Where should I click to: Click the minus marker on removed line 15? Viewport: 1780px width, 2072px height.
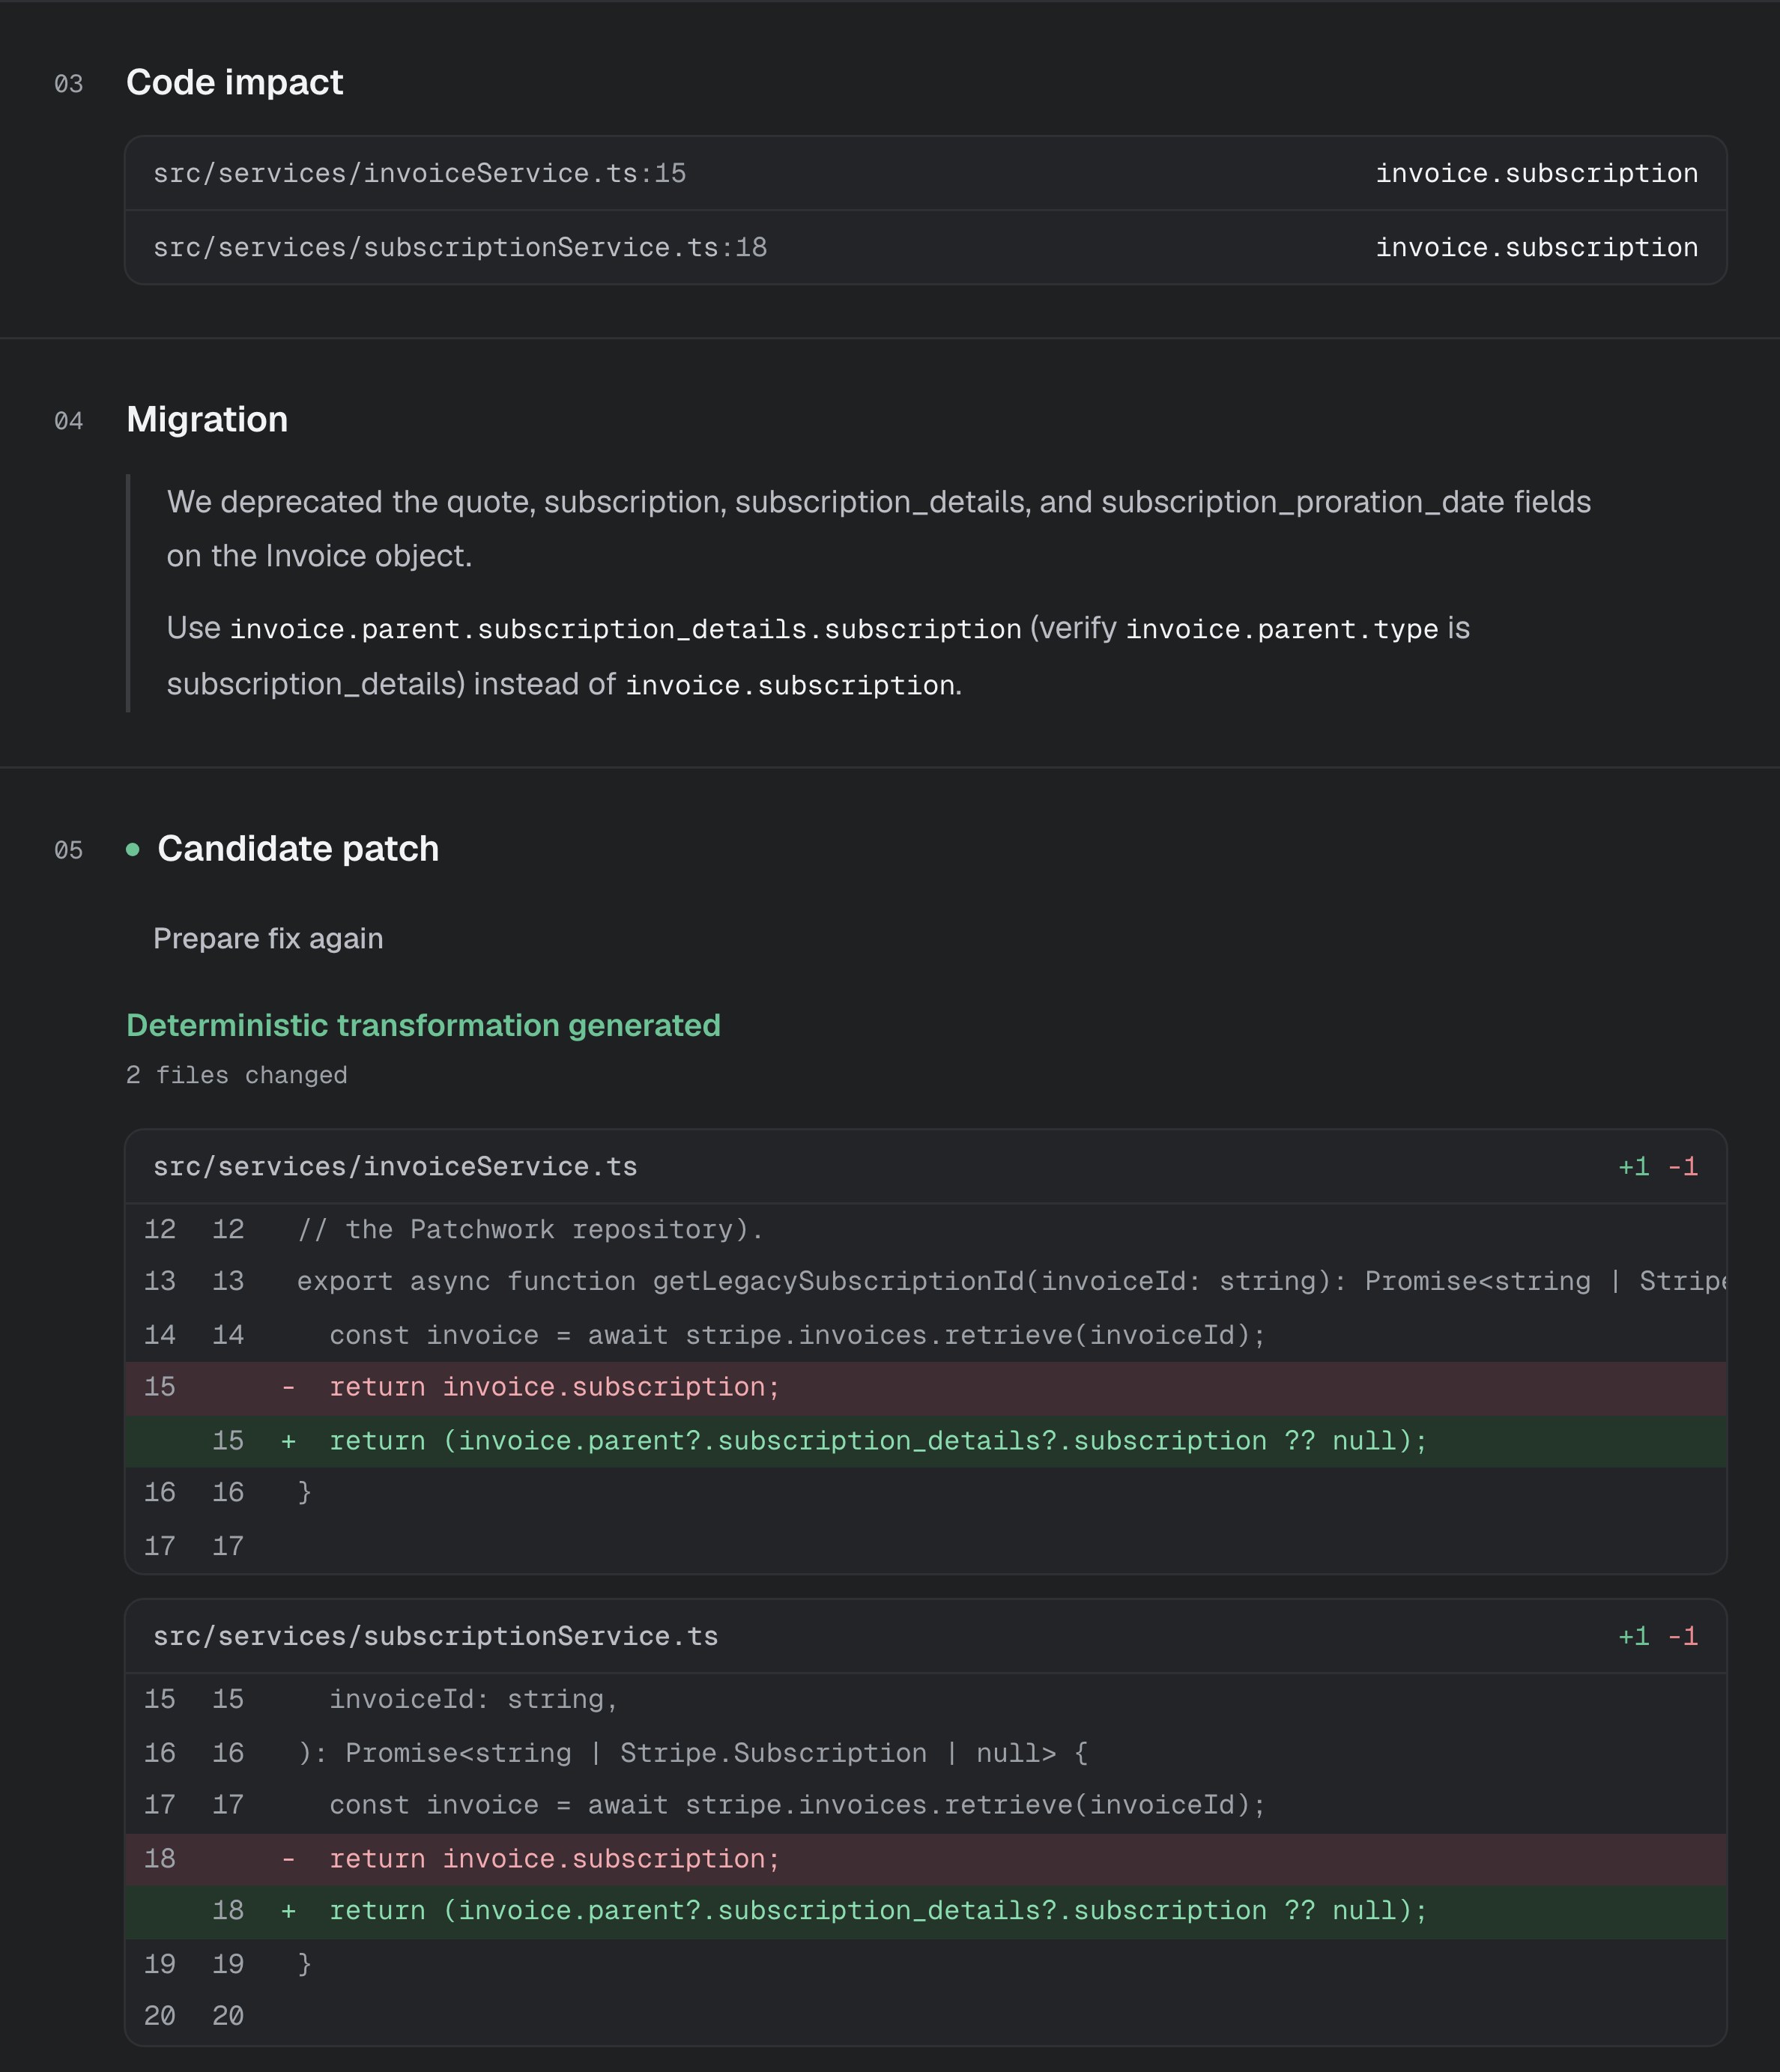point(288,1387)
